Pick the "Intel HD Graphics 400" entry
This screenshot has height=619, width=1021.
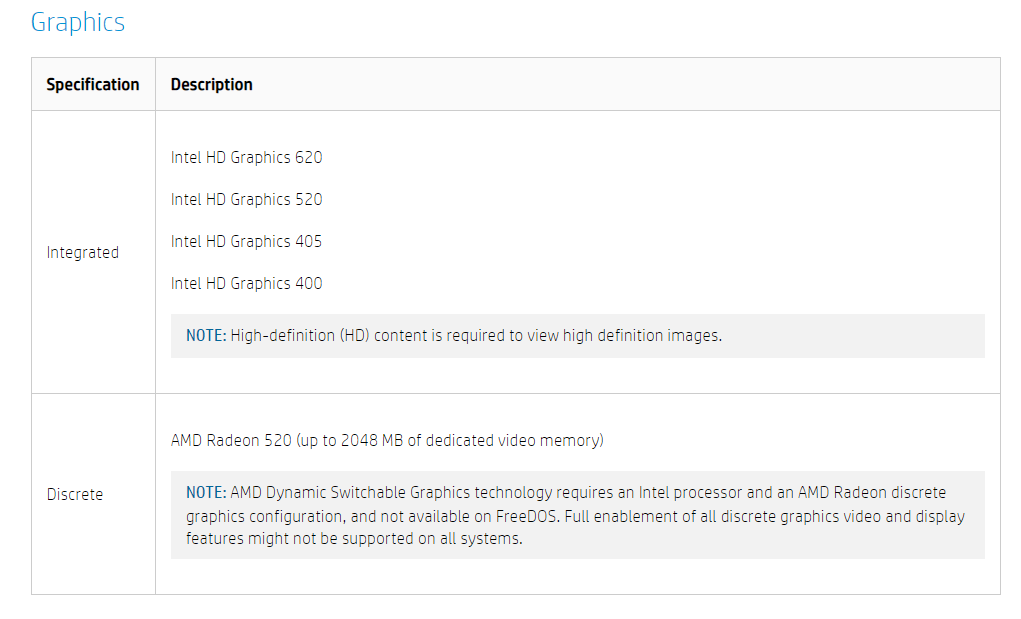click(247, 284)
